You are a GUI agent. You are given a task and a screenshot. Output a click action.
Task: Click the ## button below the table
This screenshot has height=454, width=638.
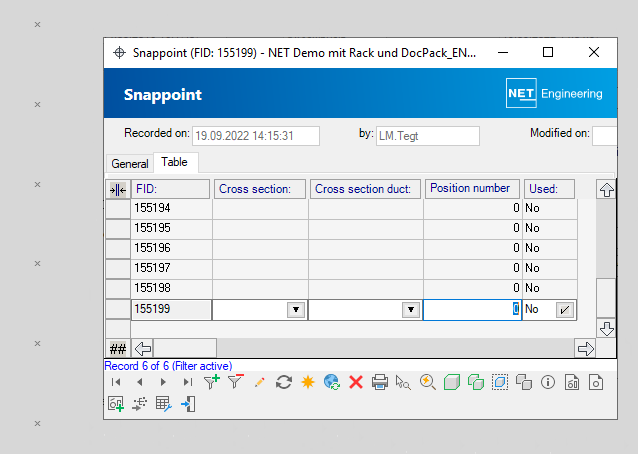tap(118, 349)
